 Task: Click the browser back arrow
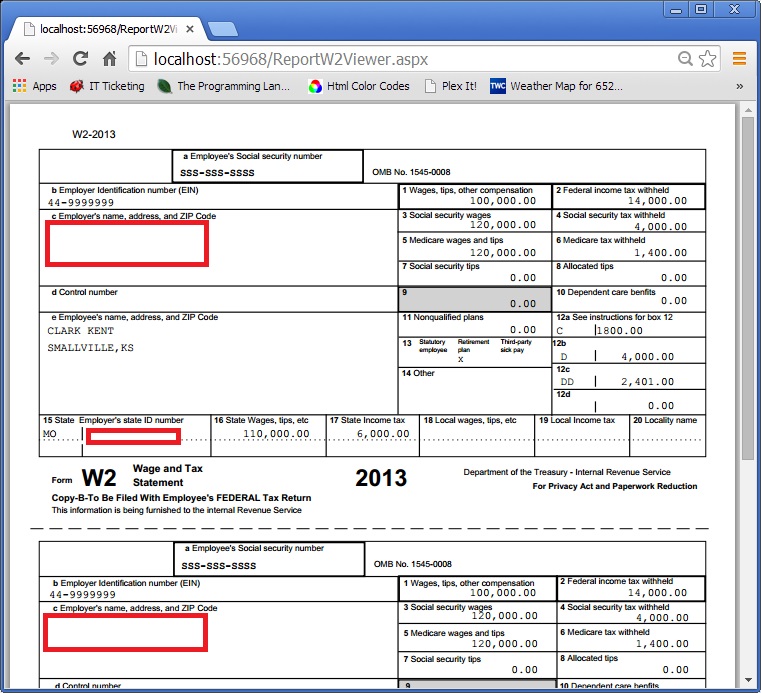(x=21, y=59)
